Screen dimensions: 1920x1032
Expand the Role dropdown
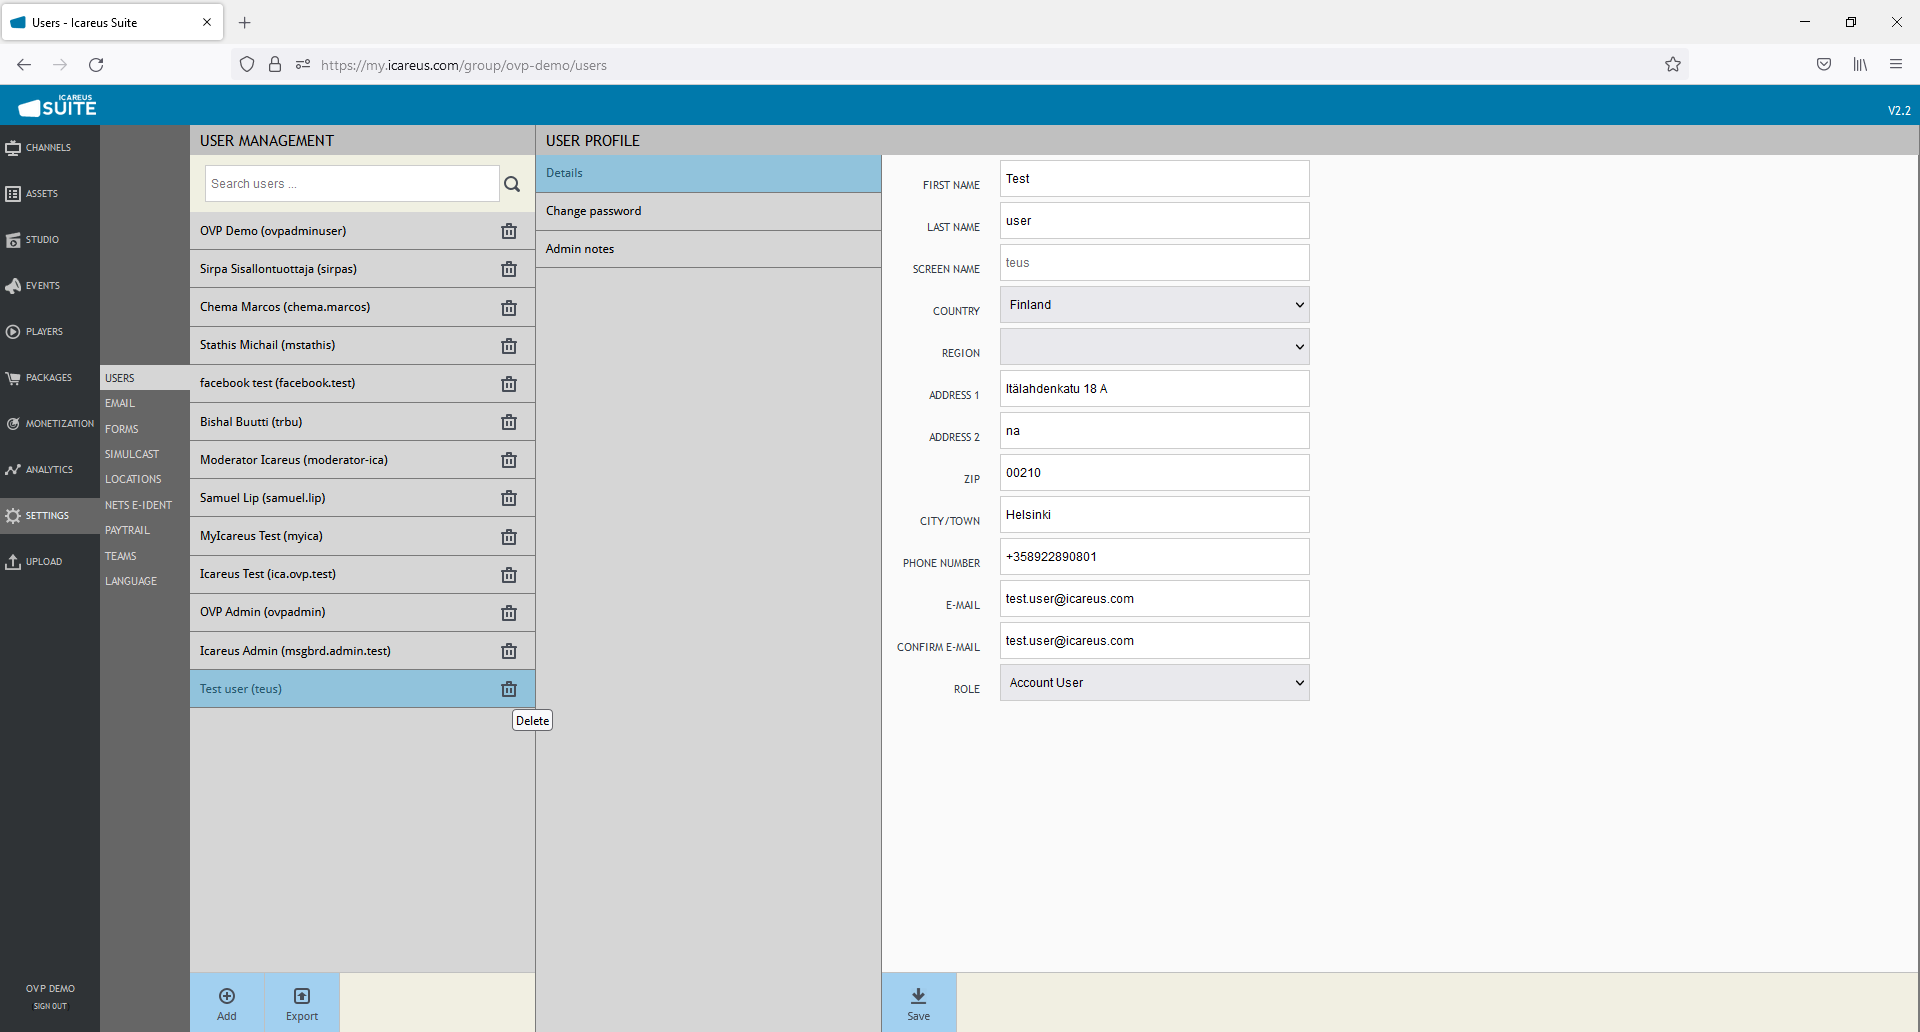(1154, 683)
